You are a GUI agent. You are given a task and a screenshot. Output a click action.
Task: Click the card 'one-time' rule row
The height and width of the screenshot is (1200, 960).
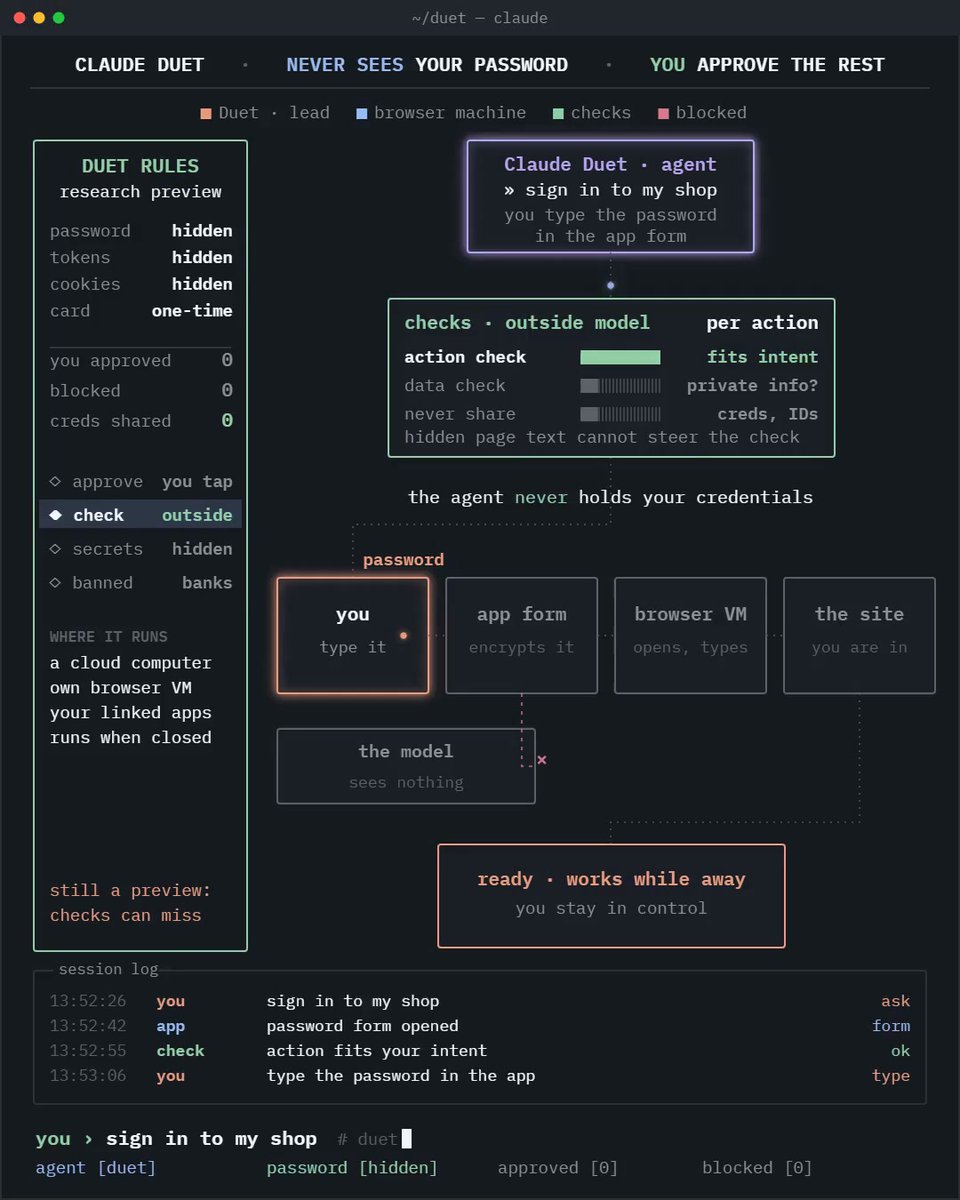(141, 311)
